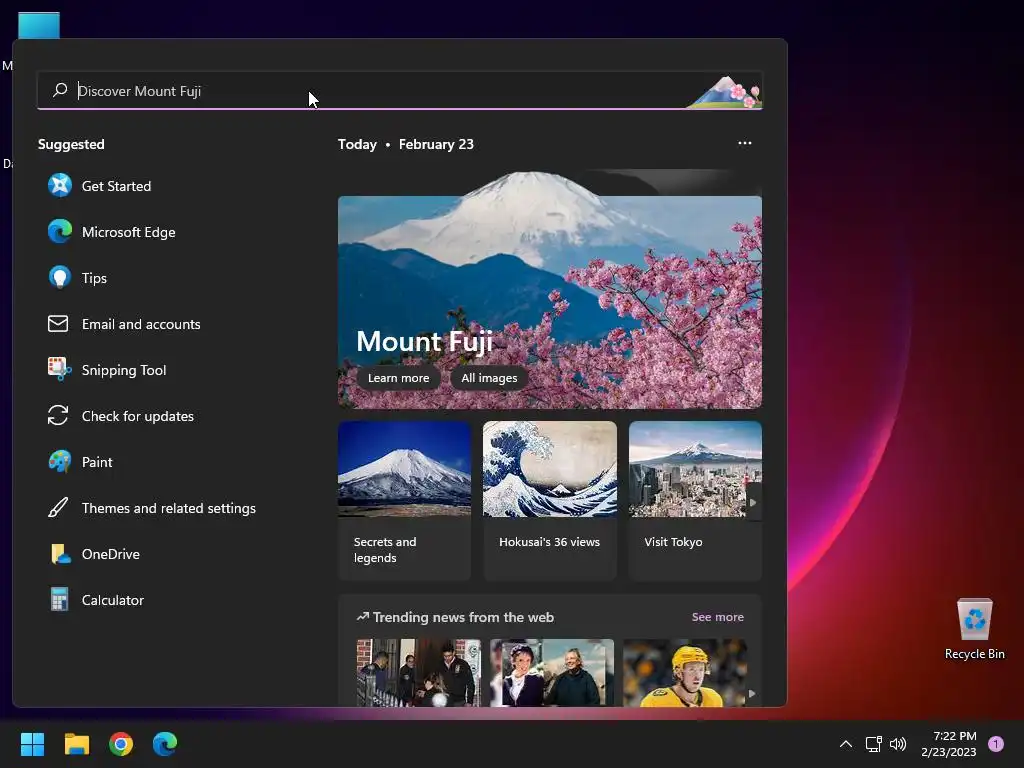Open the Paint palette icon

pos(59,462)
